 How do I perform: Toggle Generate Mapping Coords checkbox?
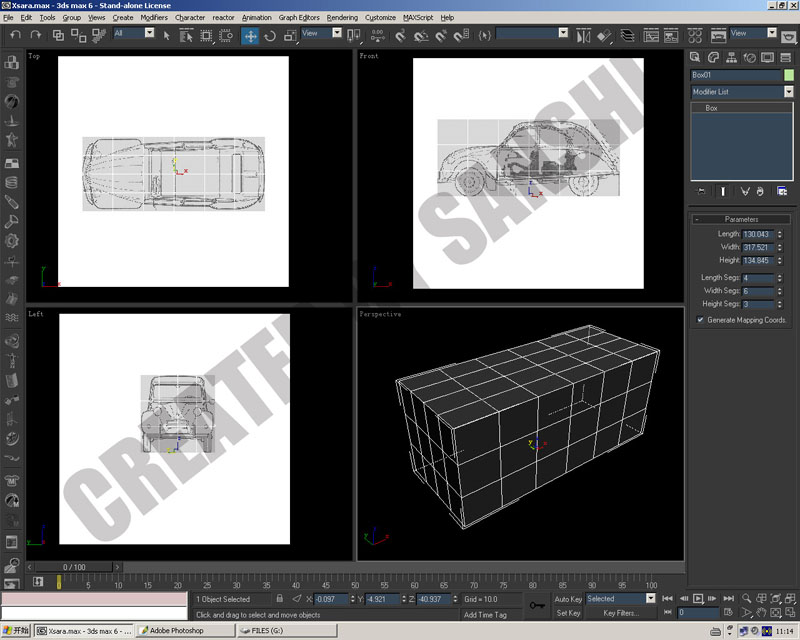tap(700, 320)
